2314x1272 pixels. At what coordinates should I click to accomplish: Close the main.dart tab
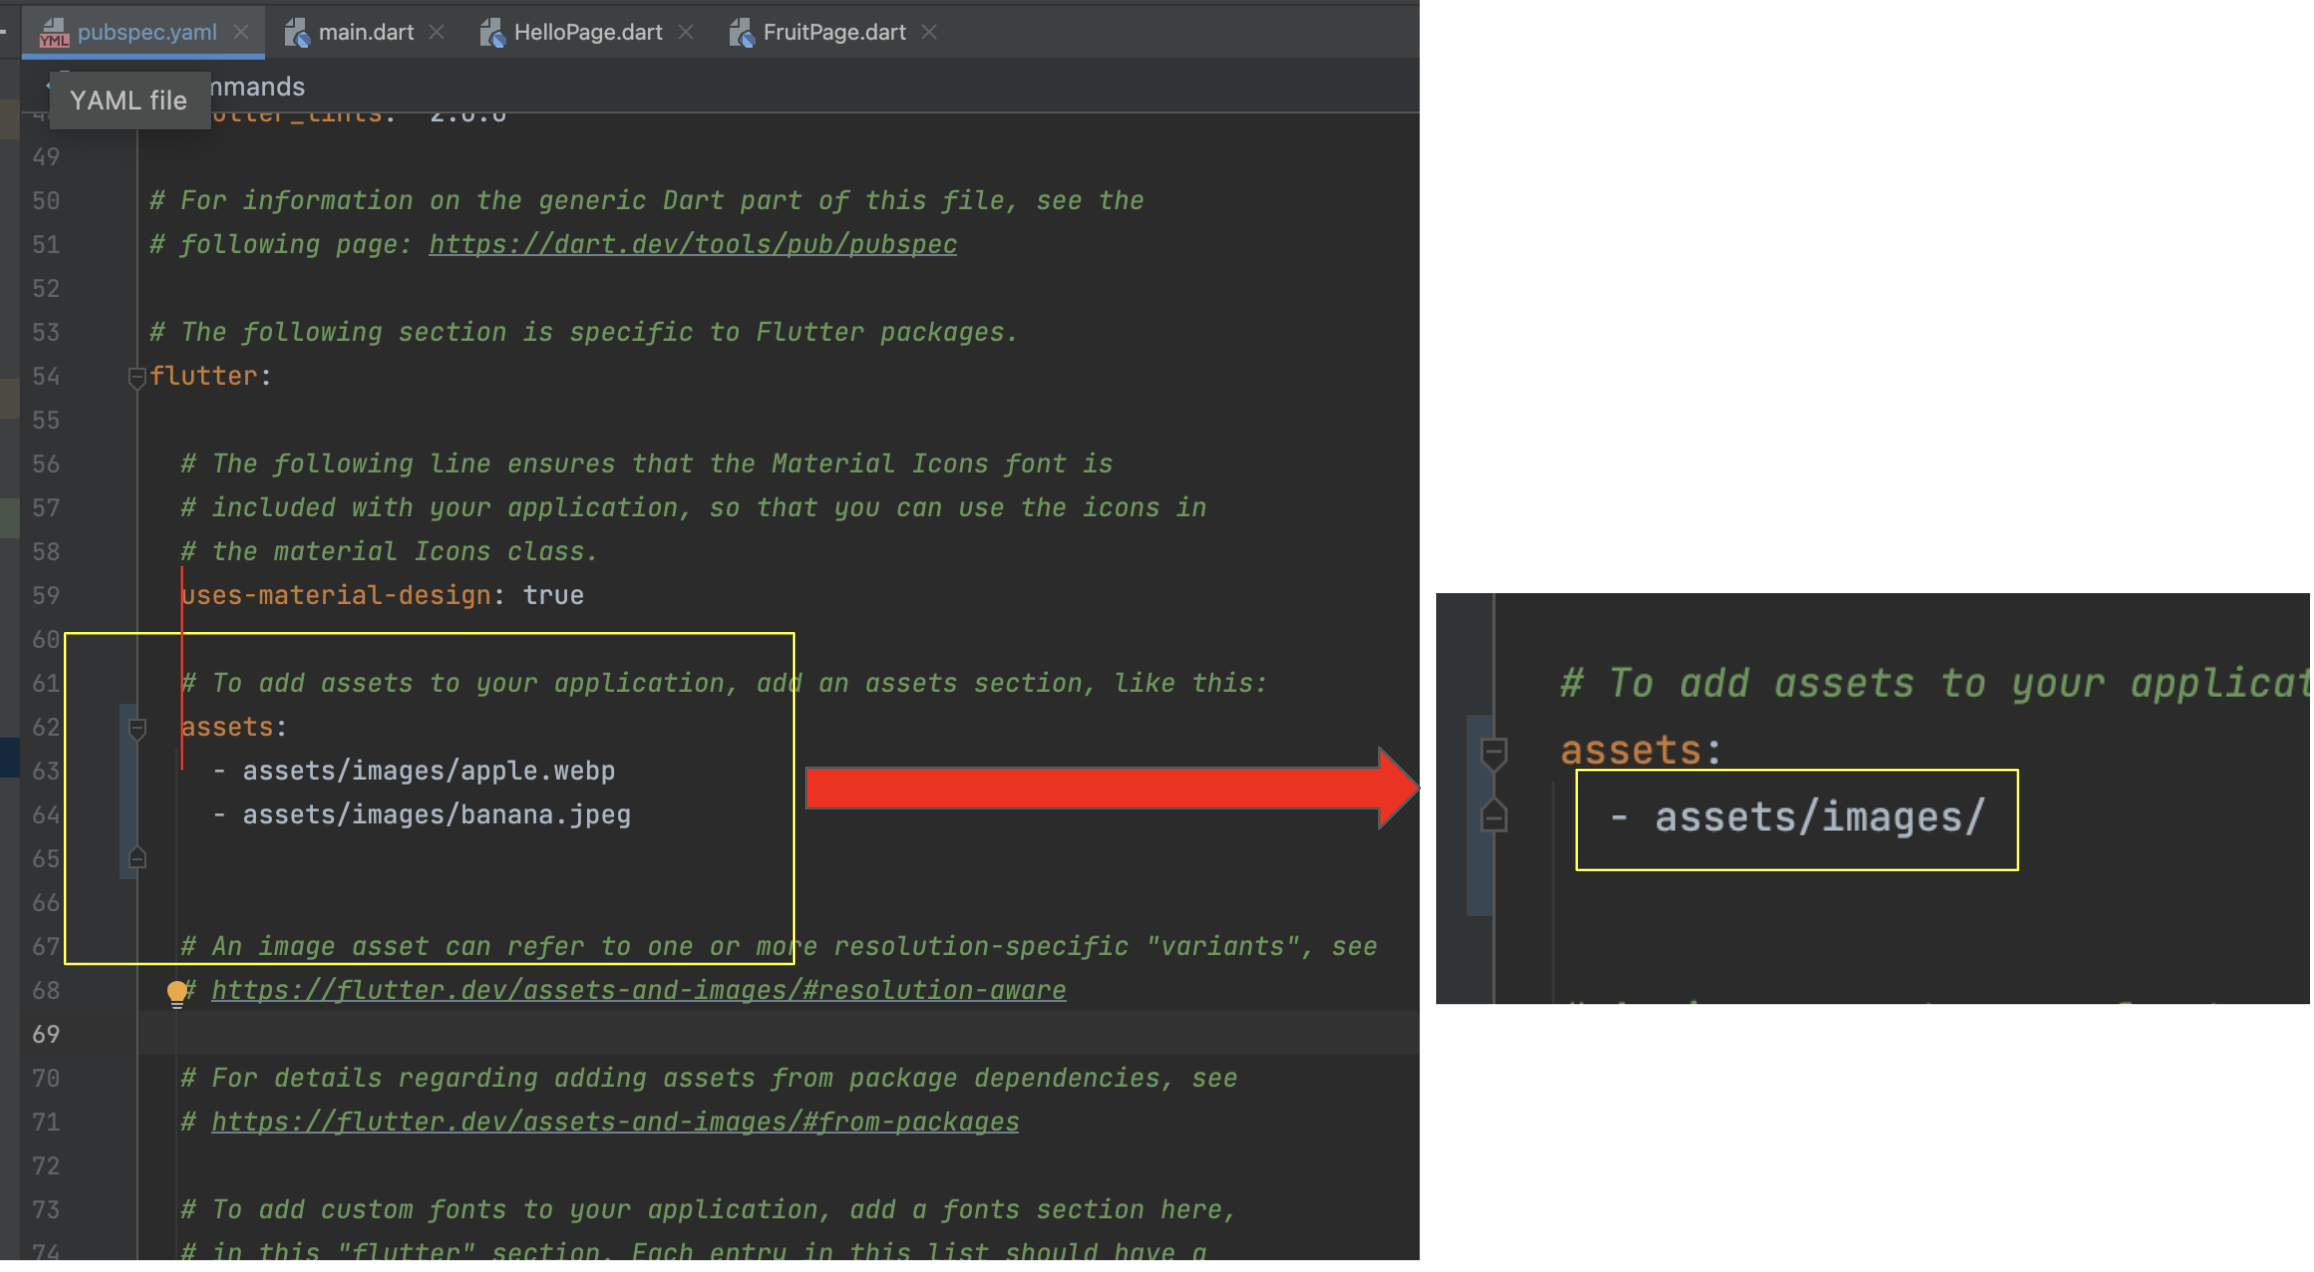coord(437,32)
